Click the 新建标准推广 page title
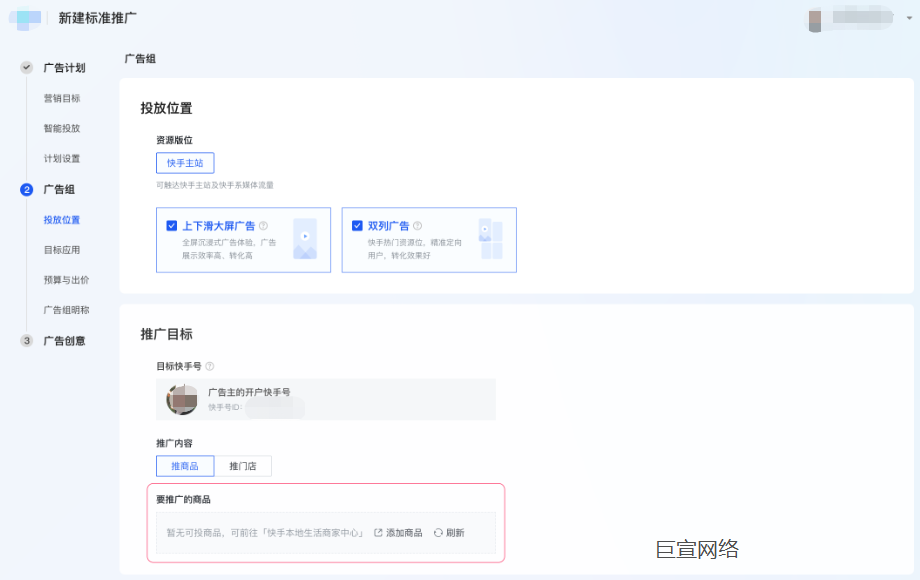 [x=97, y=18]
